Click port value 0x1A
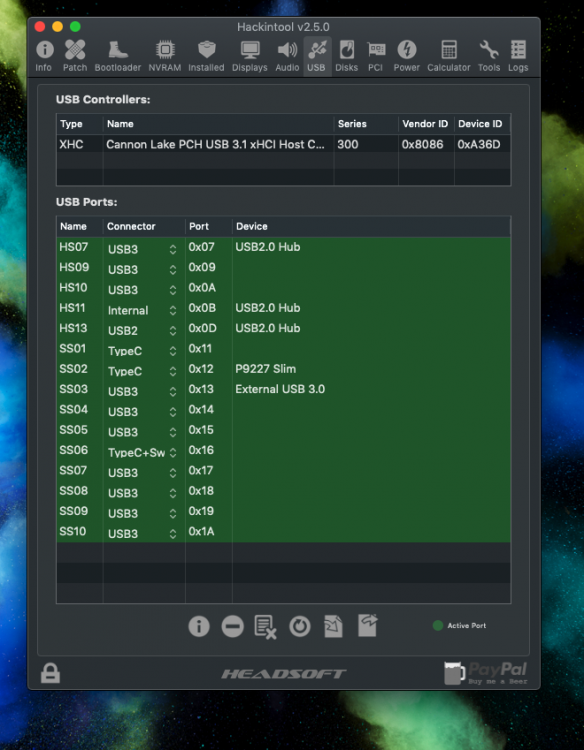584x750 pixels. (x=201, y=531)
